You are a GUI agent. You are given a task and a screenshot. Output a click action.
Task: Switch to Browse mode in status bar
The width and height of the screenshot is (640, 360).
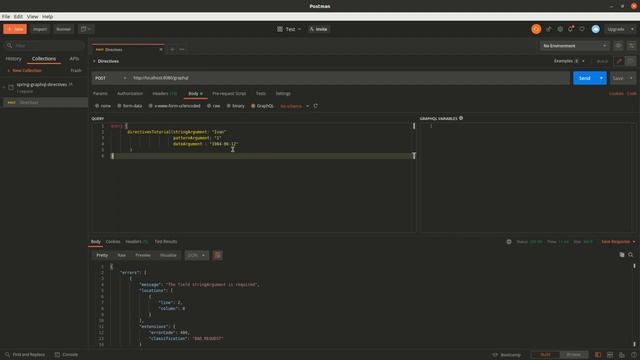[x=573, y=355]
